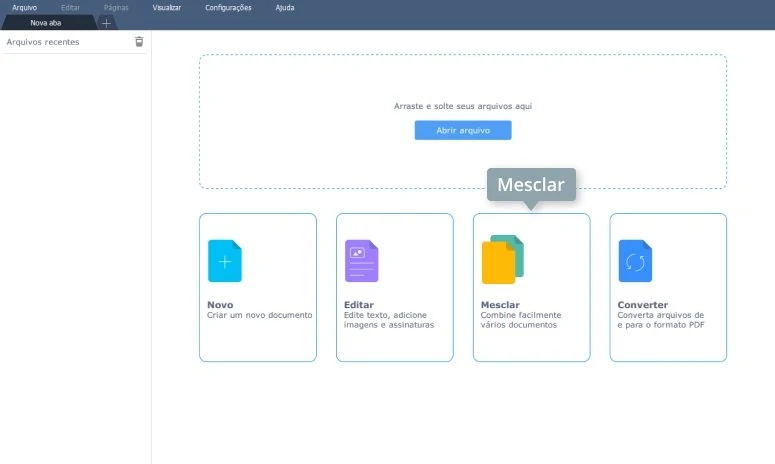Click the purple Editar card icon
Screen dimensions: 775x464
(361, 261)
